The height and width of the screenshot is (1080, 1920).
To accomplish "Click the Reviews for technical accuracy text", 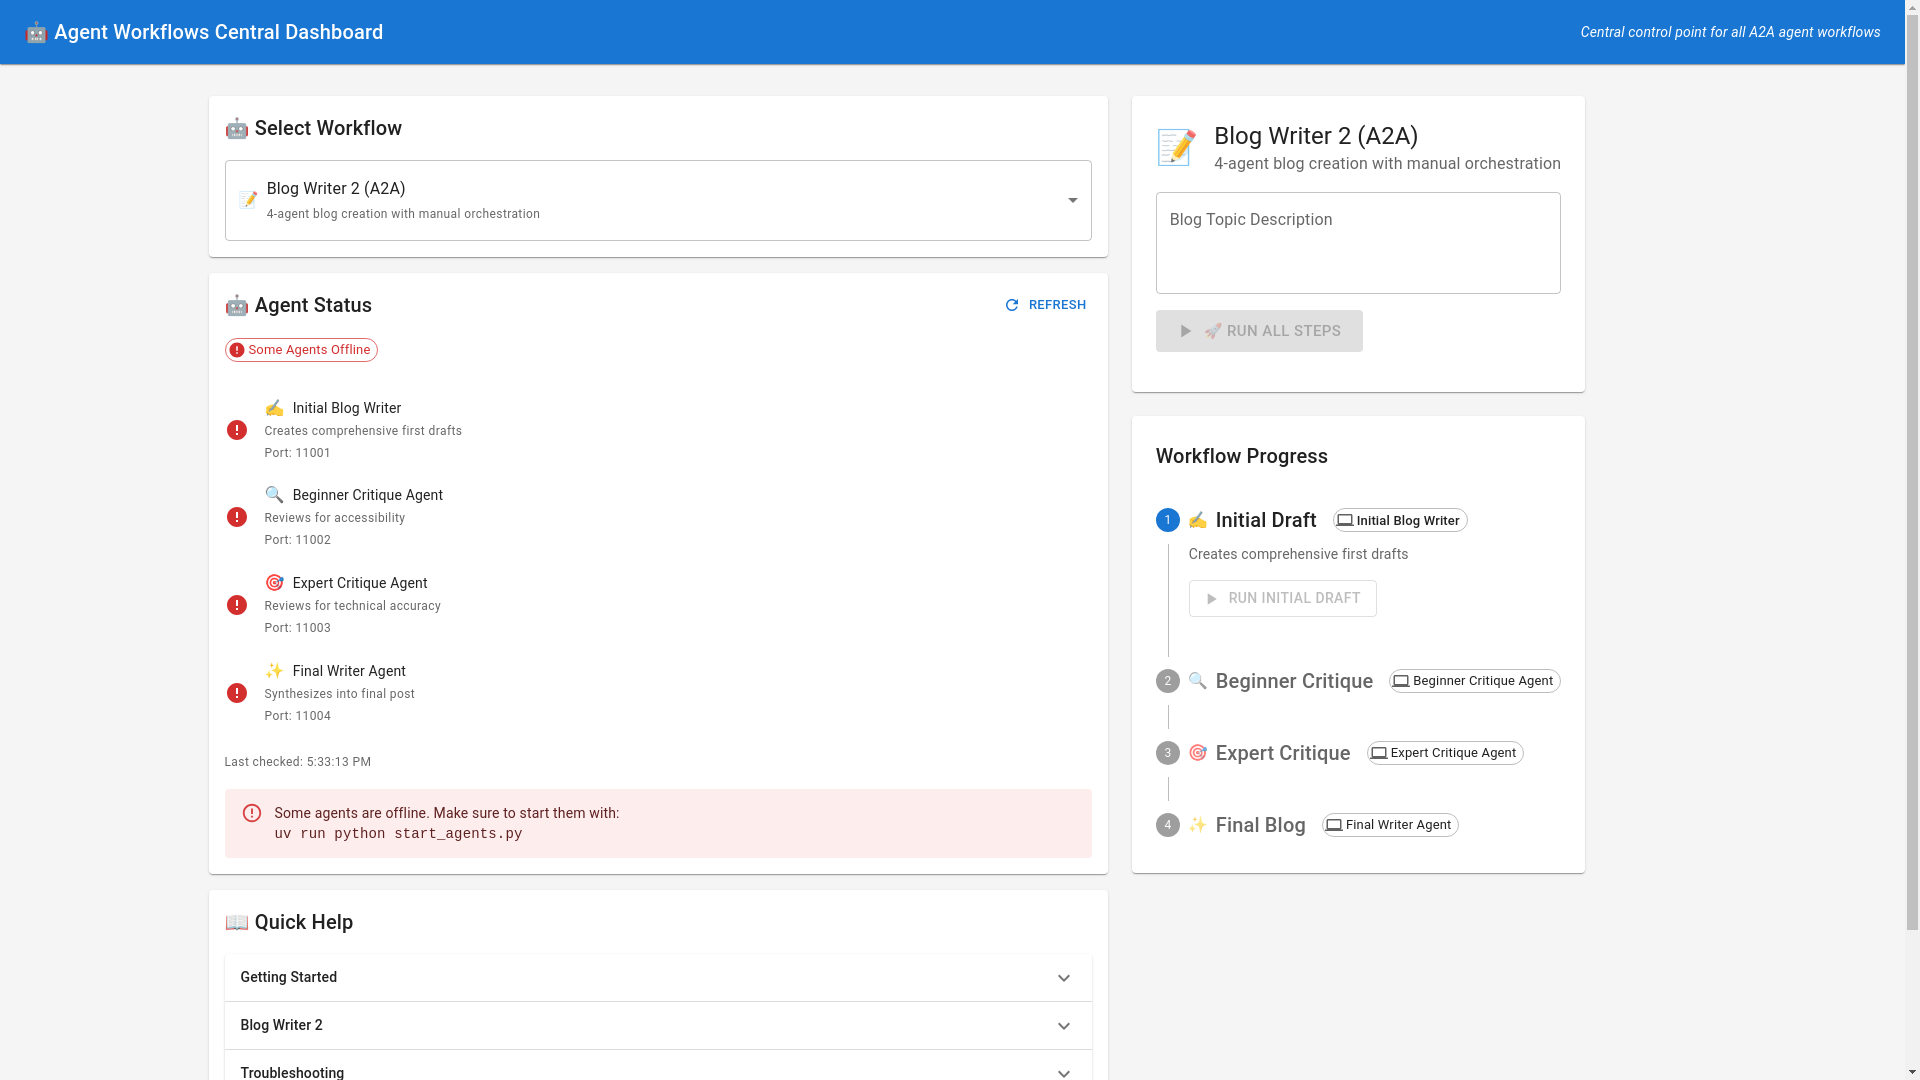I will [x=353, y=606].
